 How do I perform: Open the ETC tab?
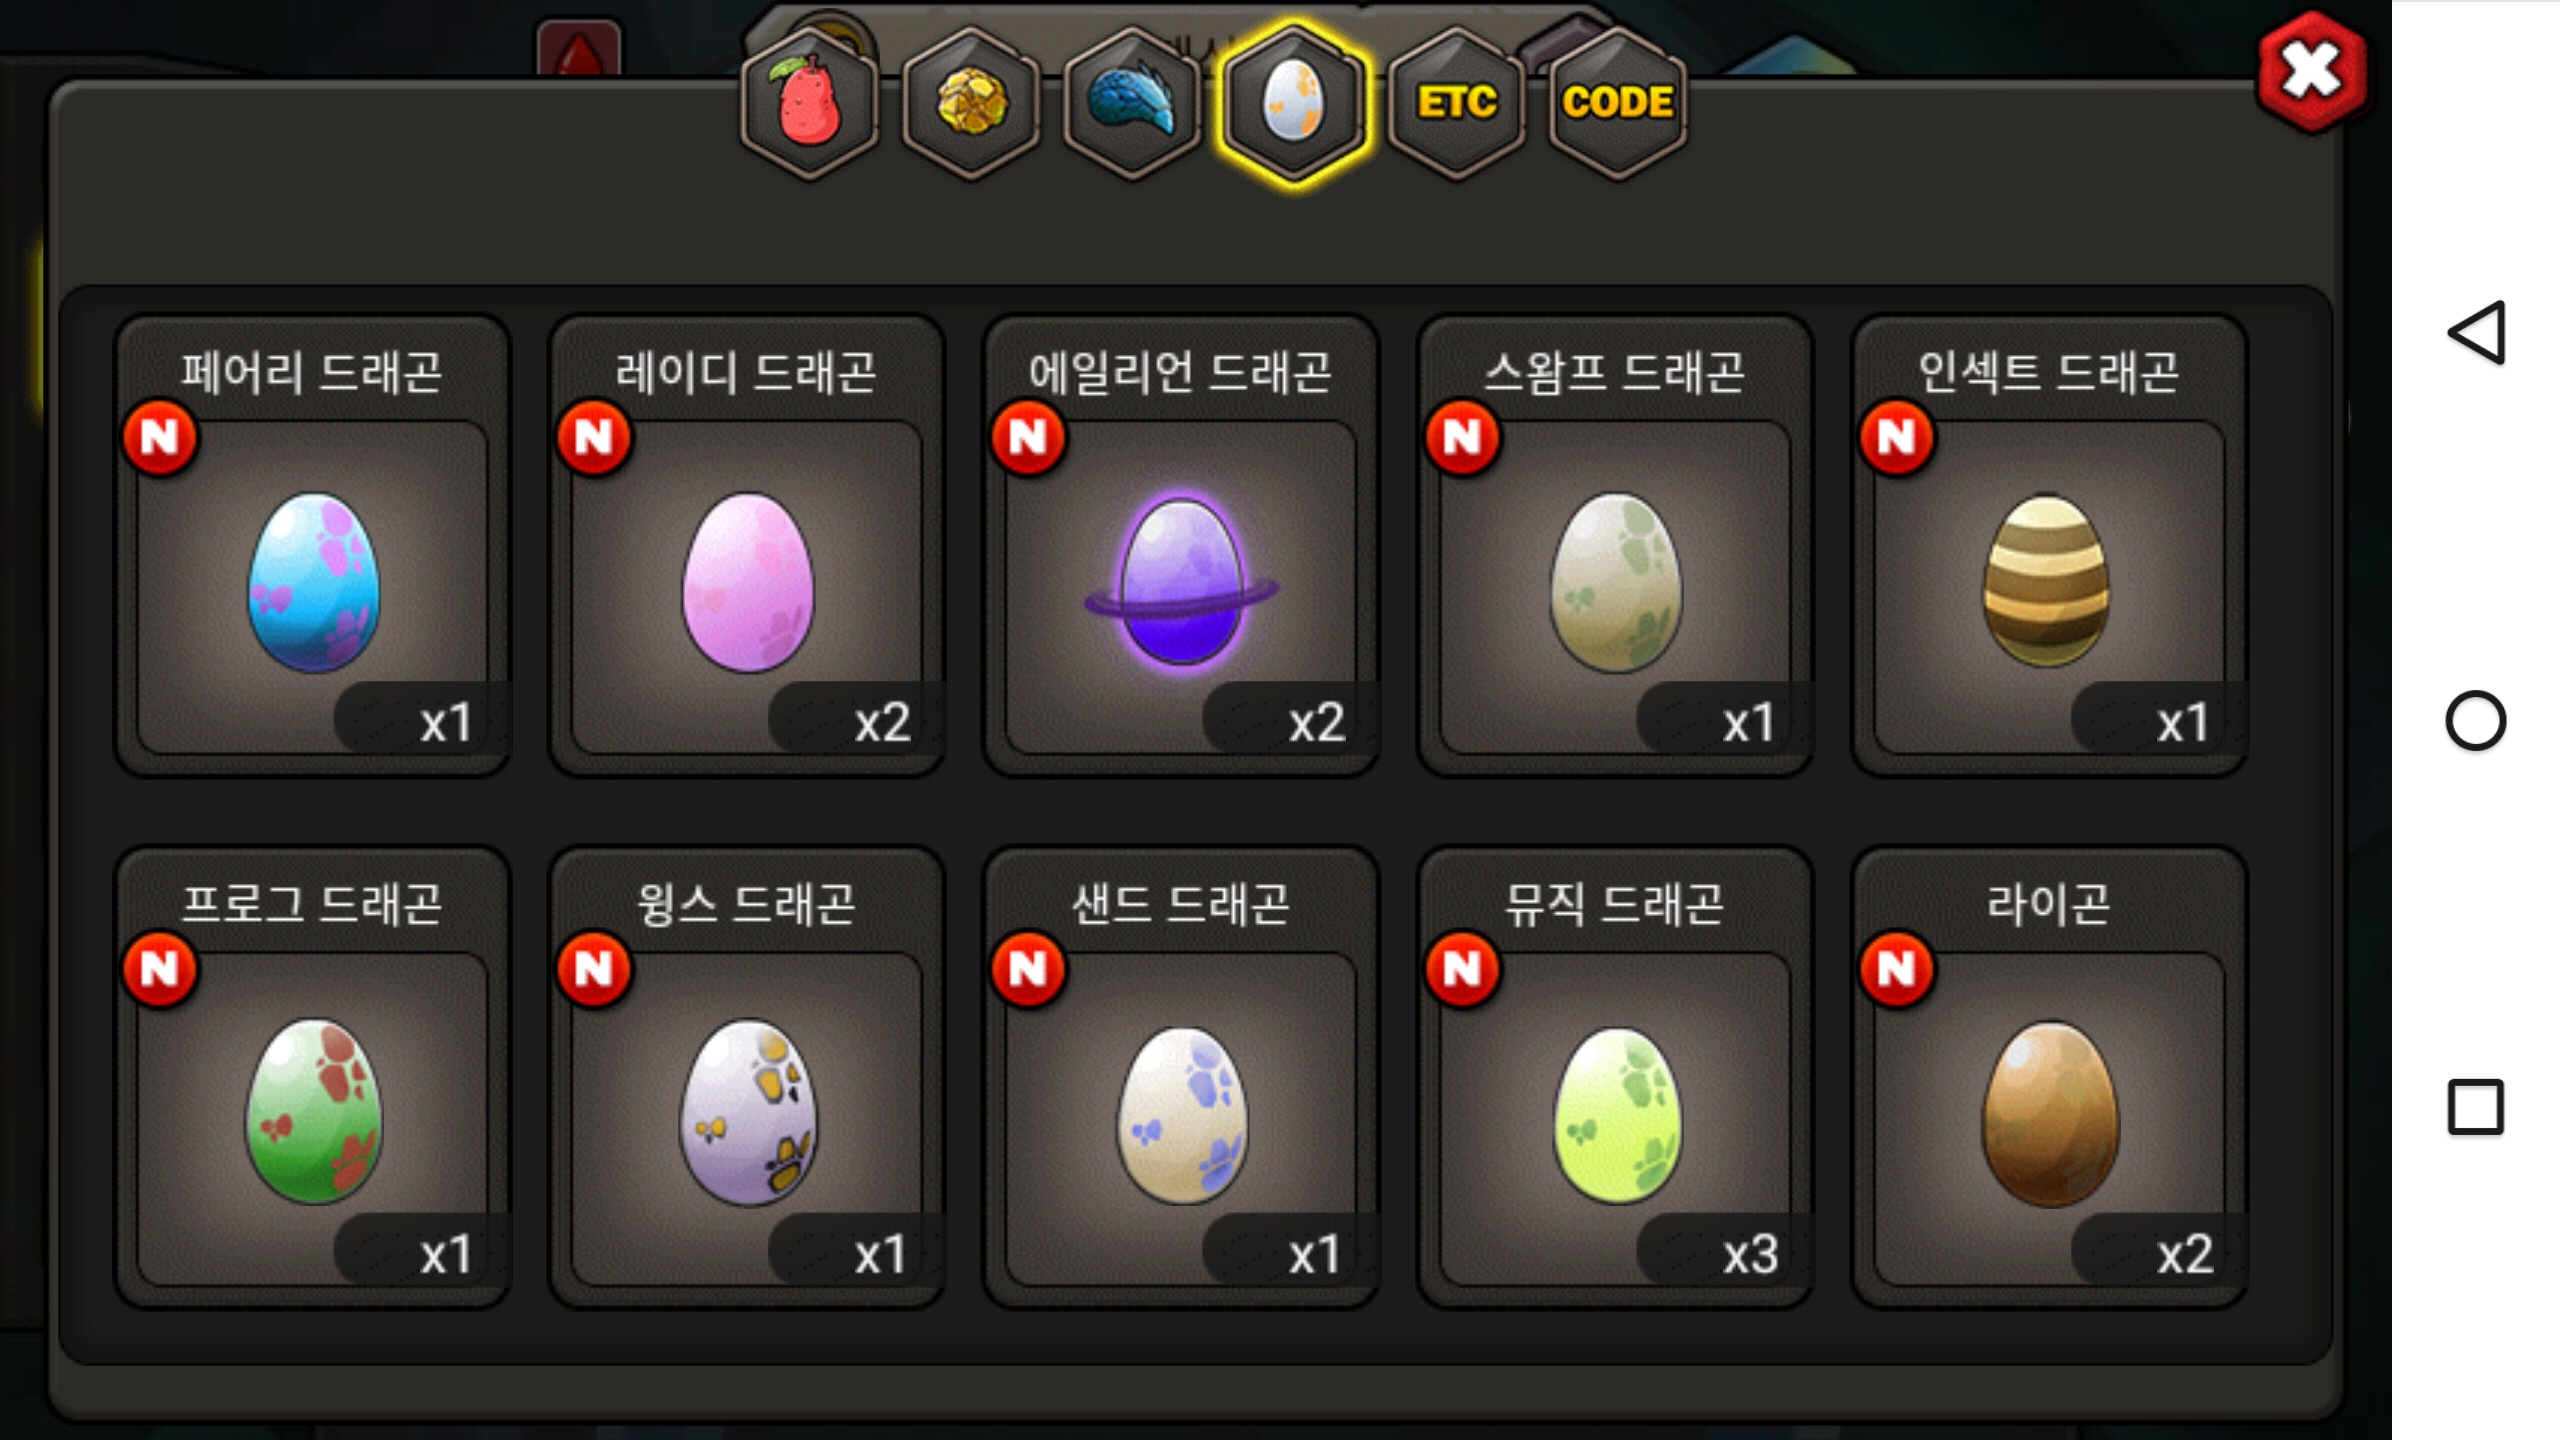[1456, 103]
